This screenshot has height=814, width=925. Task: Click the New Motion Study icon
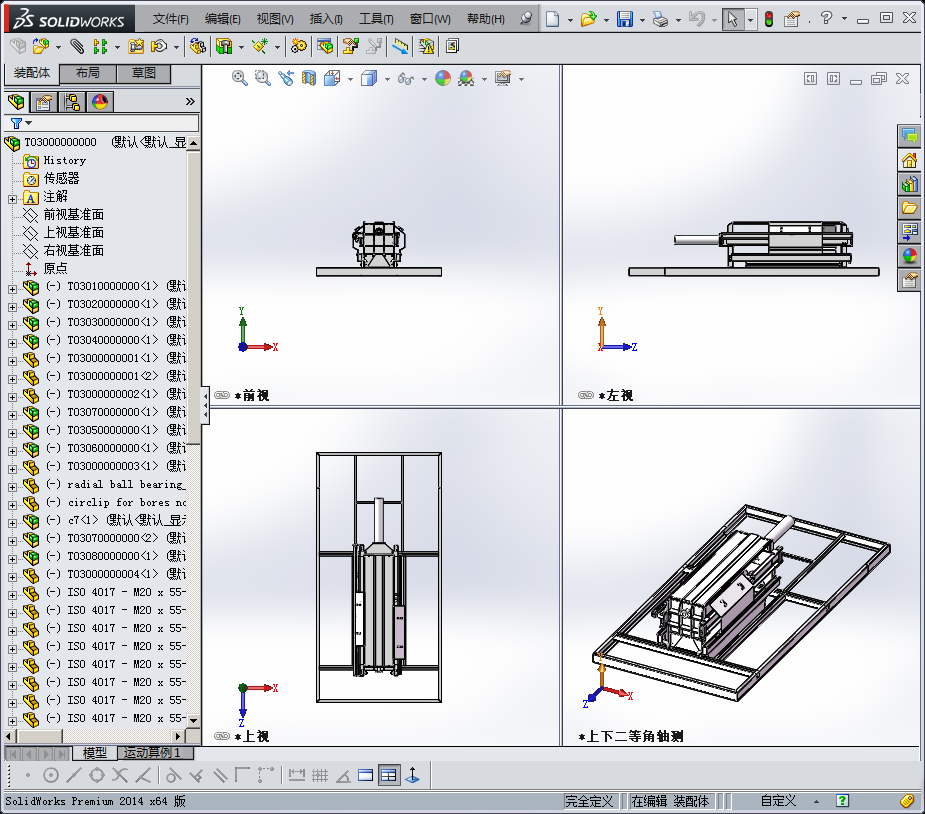(x=299, y=46)
